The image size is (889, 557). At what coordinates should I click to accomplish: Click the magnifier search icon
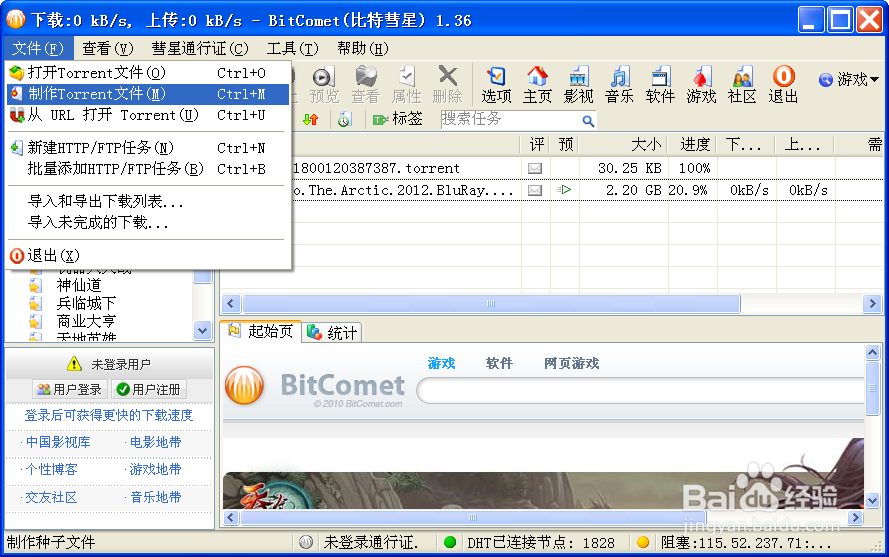[588, 121]
